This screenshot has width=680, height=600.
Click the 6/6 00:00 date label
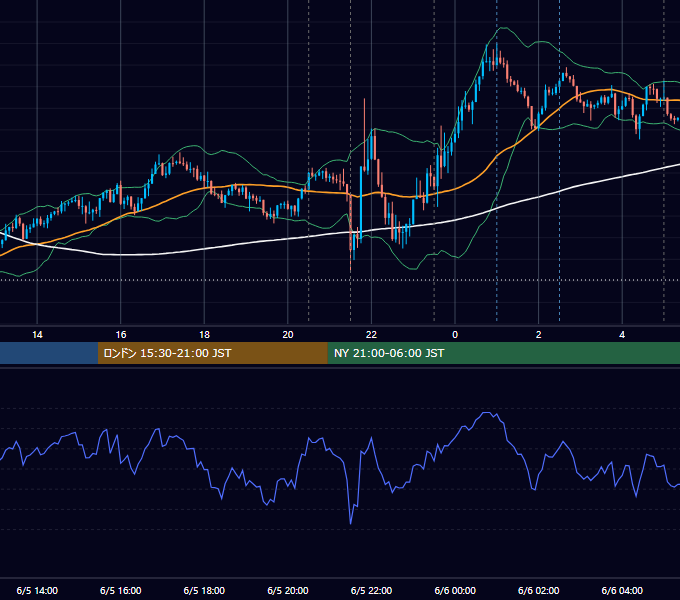tap(455, 590)
